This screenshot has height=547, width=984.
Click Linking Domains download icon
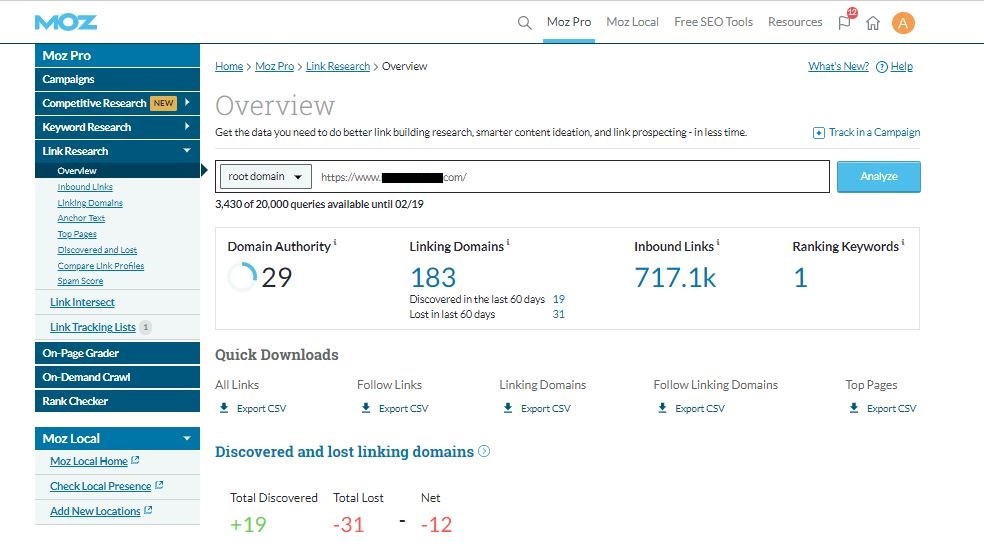tap(508, 408)
